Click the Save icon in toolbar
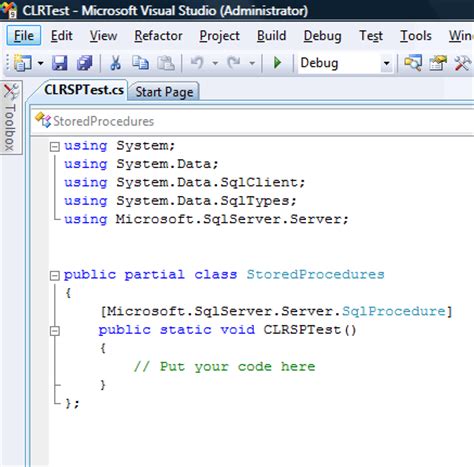 (60, 63)
